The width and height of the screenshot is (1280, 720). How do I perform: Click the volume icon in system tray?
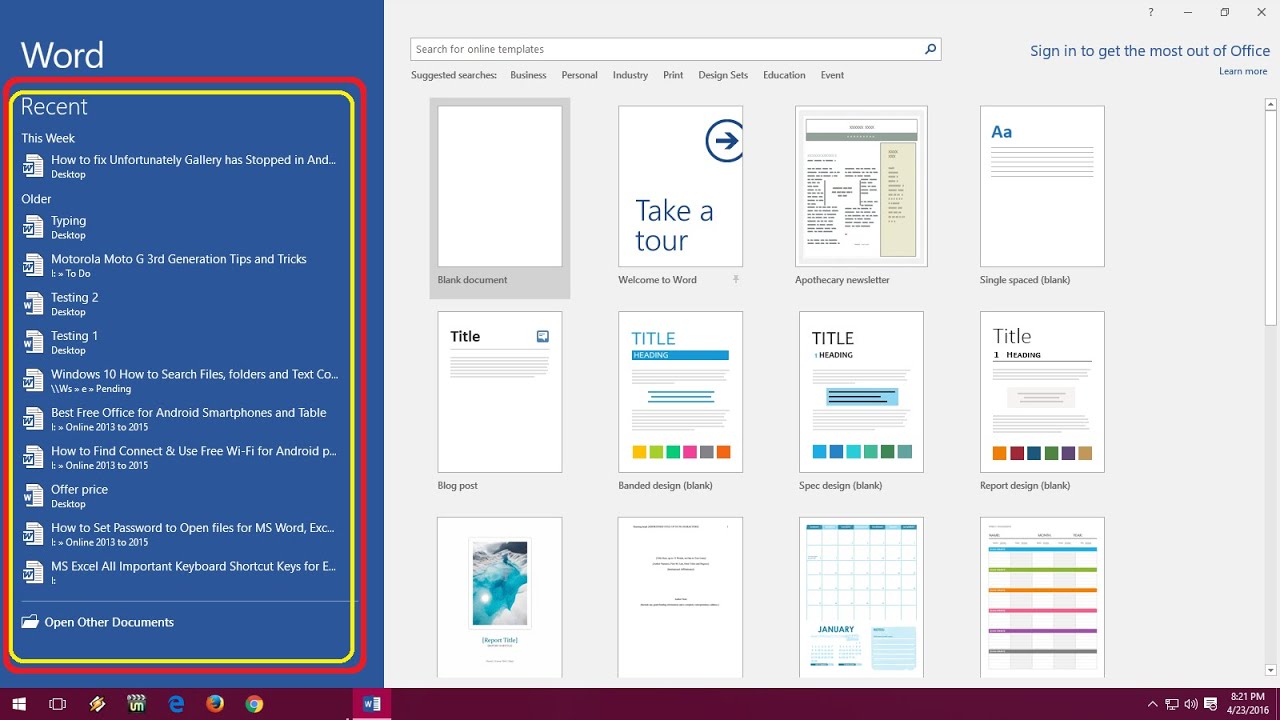pos(1191,704)
